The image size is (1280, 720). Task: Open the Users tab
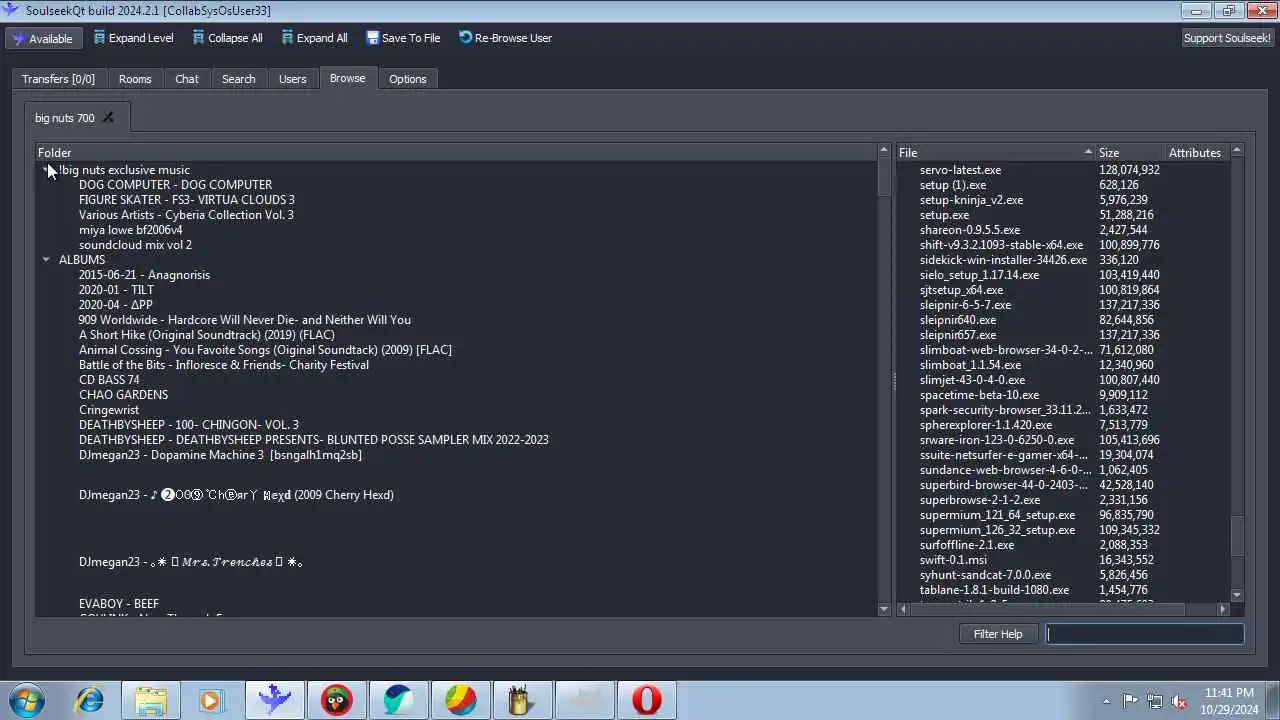tap(293, 79)
